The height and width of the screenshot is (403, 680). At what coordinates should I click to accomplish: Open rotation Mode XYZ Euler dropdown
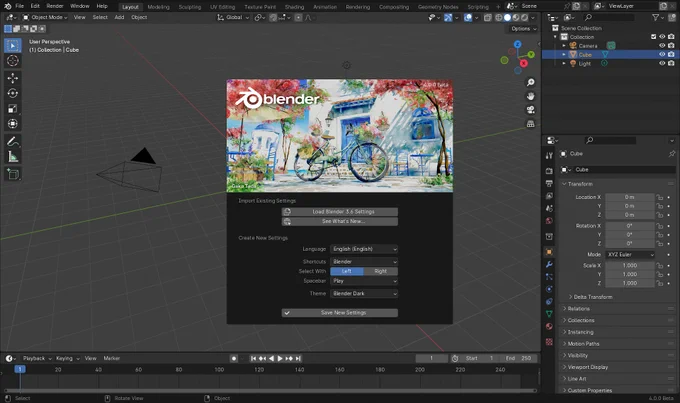(630, 255)
